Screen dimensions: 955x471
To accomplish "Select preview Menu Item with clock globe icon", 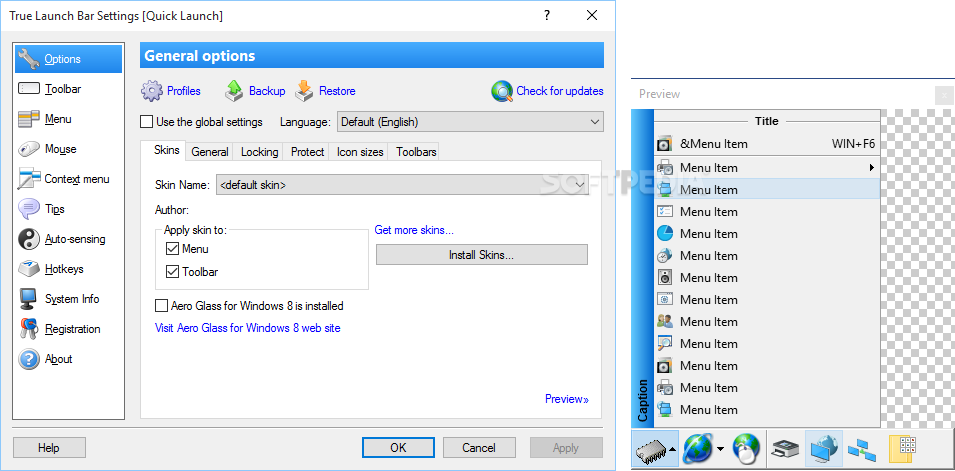I will 767,255.
